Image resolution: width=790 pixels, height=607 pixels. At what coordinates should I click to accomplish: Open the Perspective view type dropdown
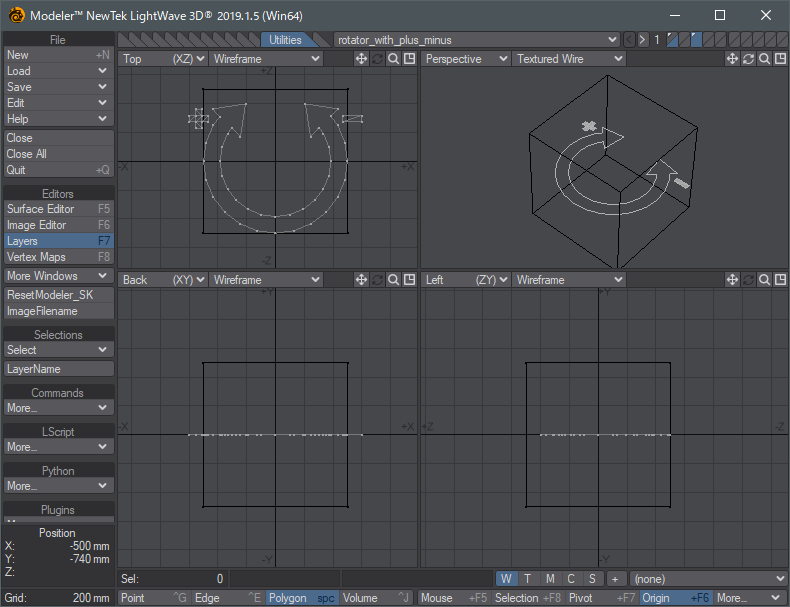(x=465, y=59)
